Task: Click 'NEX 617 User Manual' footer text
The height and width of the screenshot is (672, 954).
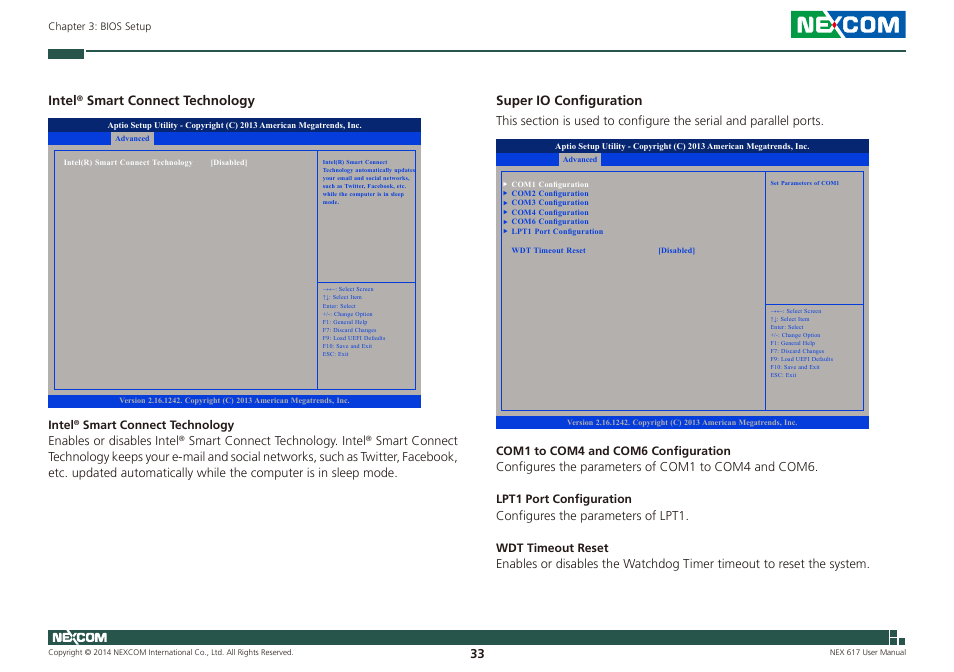Action: point(867,652)
